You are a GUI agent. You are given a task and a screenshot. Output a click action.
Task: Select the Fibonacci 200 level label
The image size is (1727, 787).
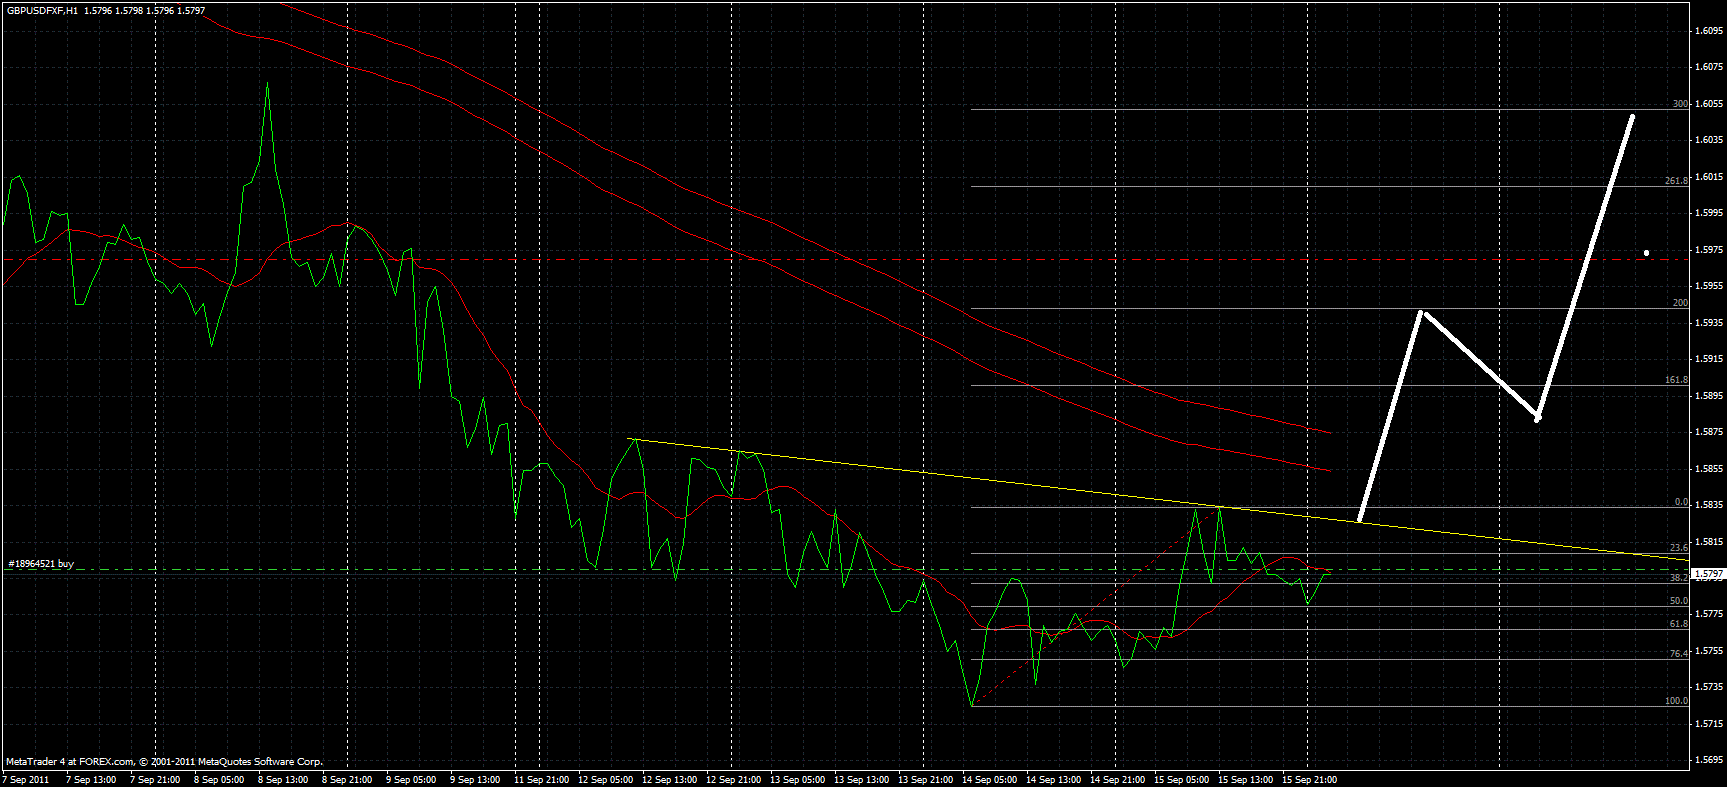pyautogui.click(x=1680, y=303)
